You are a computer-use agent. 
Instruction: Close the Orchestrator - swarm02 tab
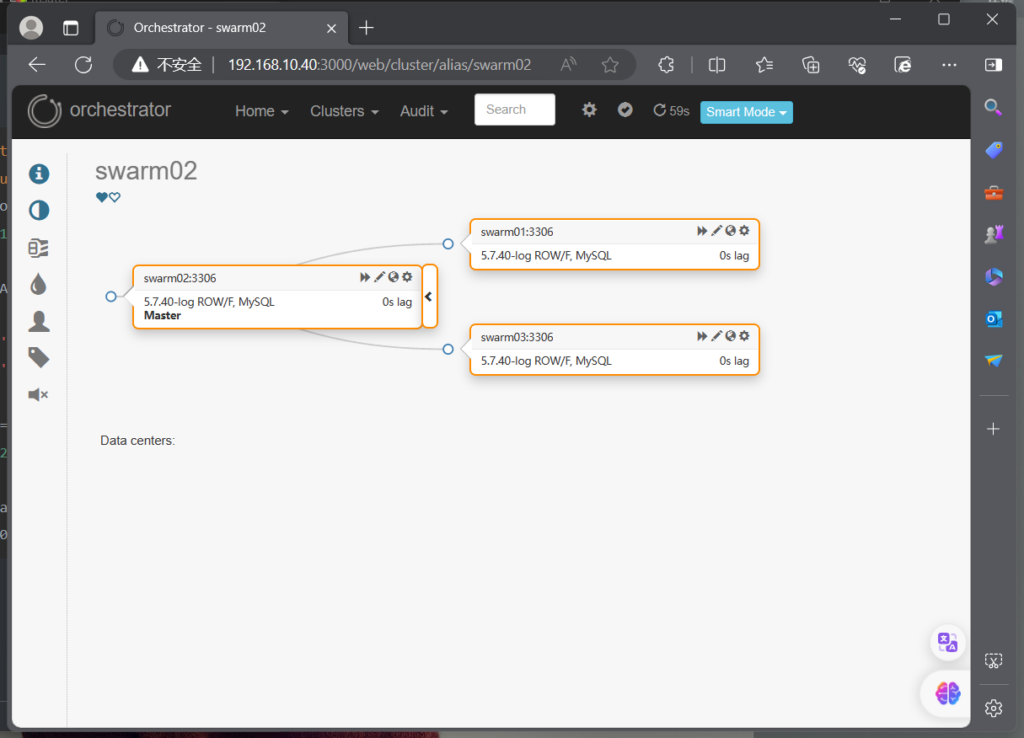click(x=331, y=28)
